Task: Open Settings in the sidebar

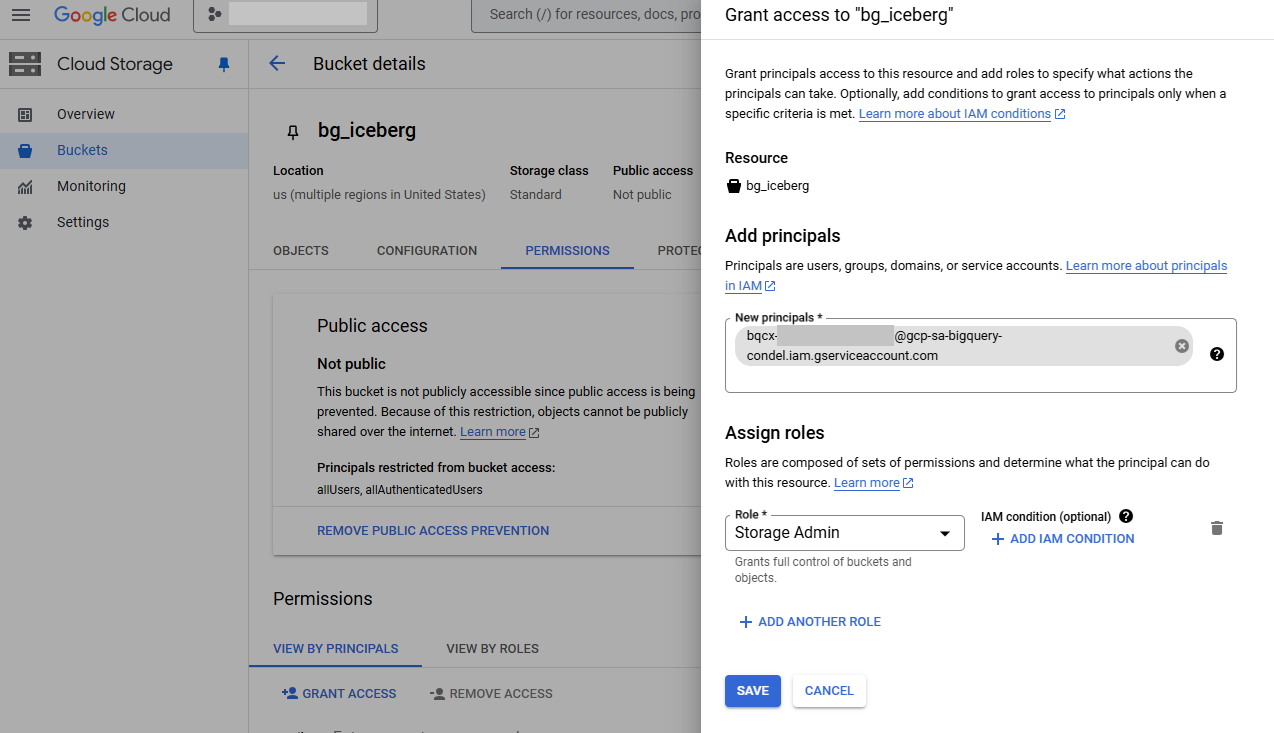Action: [x=124, y=222]
